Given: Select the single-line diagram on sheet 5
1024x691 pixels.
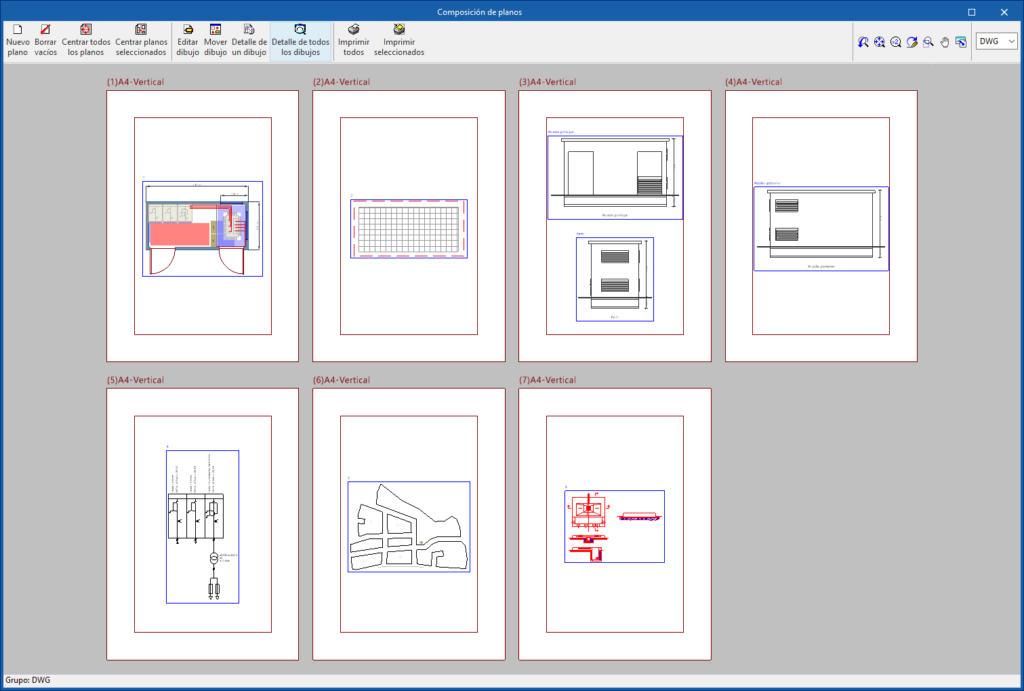Looking at the screenshot, I should coord(202,526).
